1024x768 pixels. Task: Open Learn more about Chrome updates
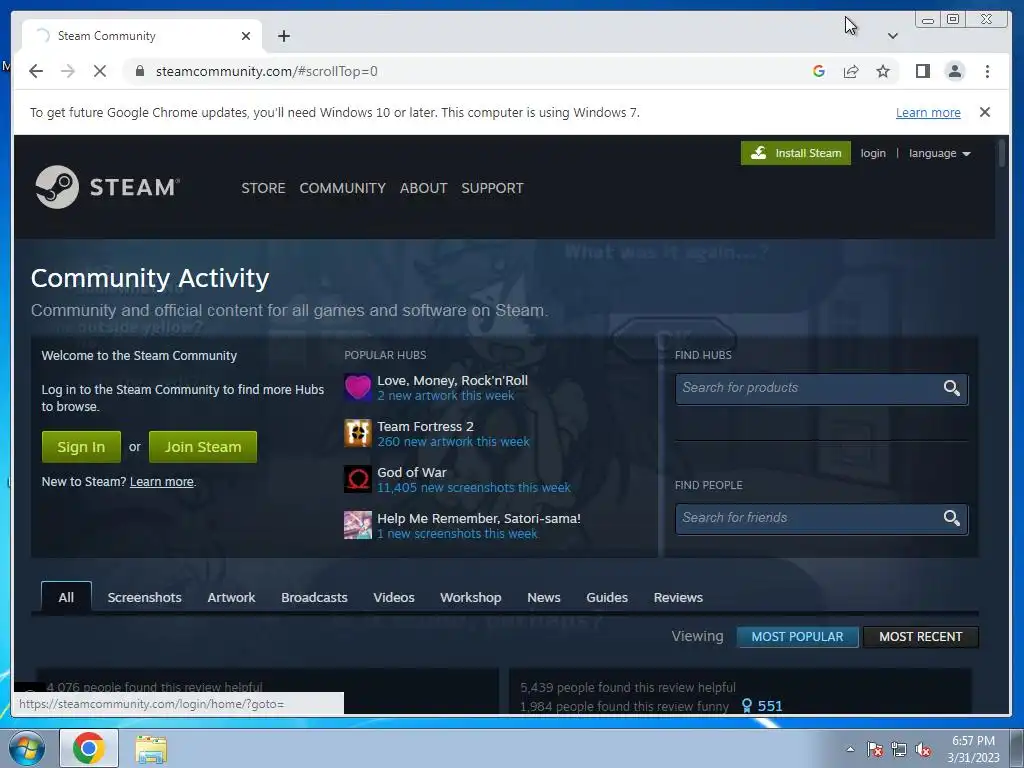point(928,112)
